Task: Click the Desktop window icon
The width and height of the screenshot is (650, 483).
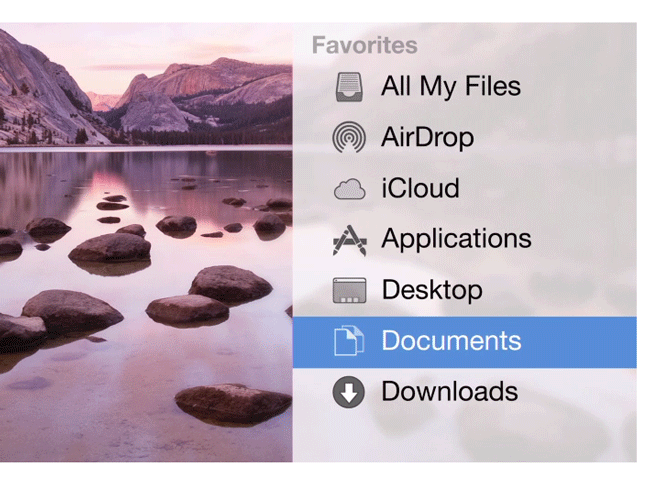Action: 349,290
